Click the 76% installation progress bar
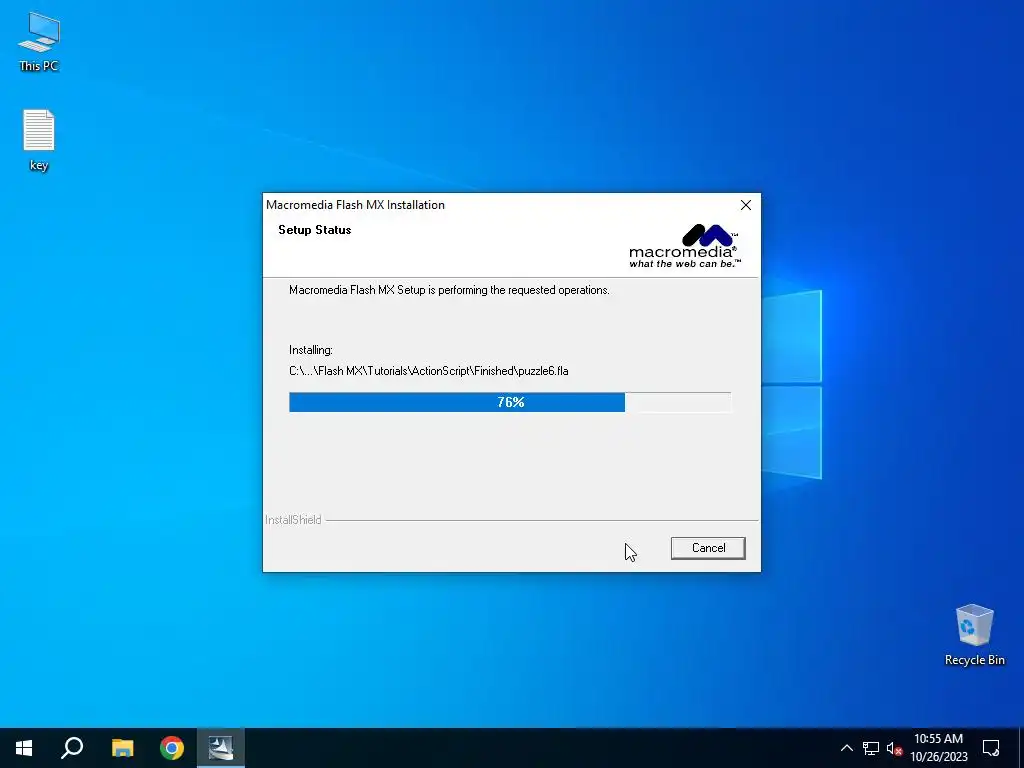Image resolution: width=1024 pixels, height=768 pixels. (x=510, y=402)
